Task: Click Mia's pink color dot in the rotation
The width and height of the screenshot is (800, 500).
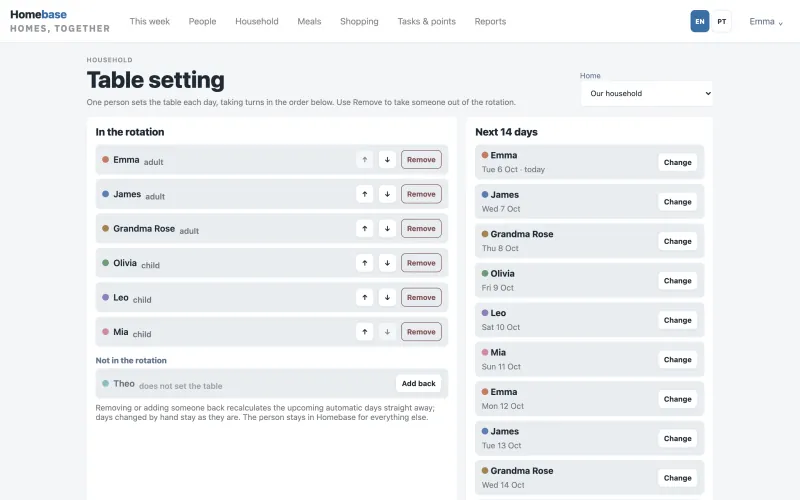Action: (x=106, y=332)
